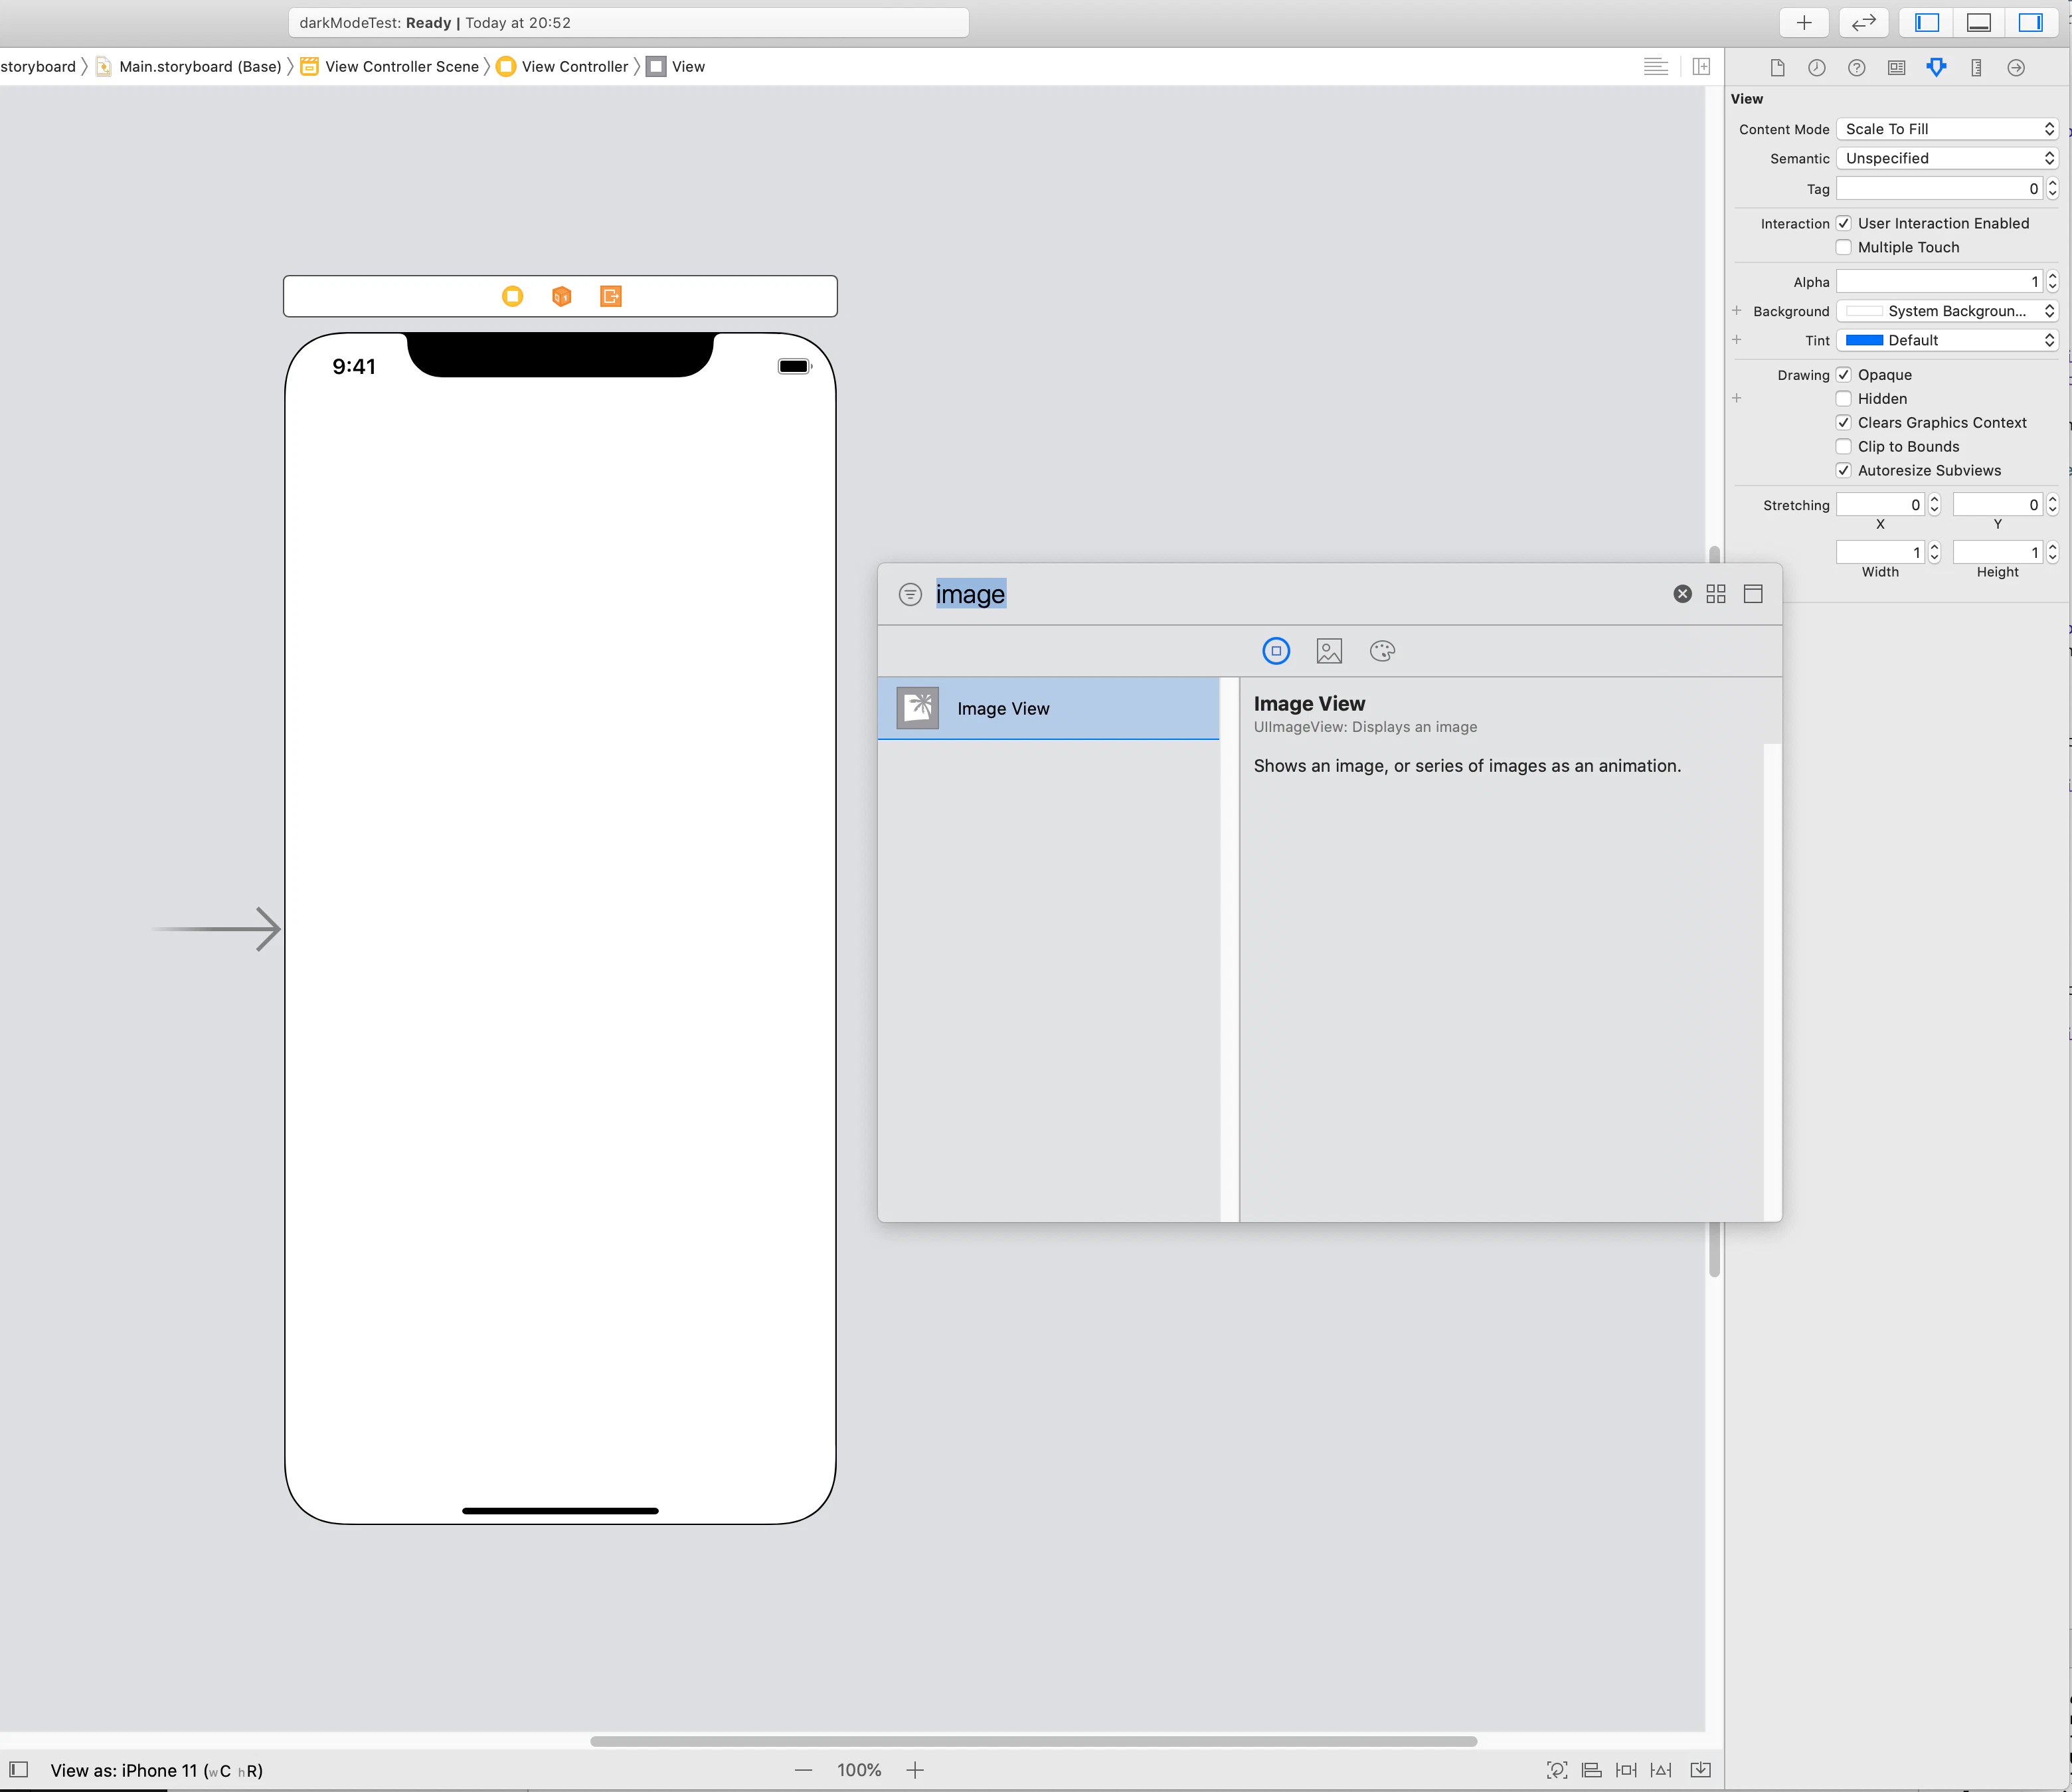The width and height of the screenshot is (2072, 1792).
Task: Toggle library details pane icon
Action: (1753, 594)
